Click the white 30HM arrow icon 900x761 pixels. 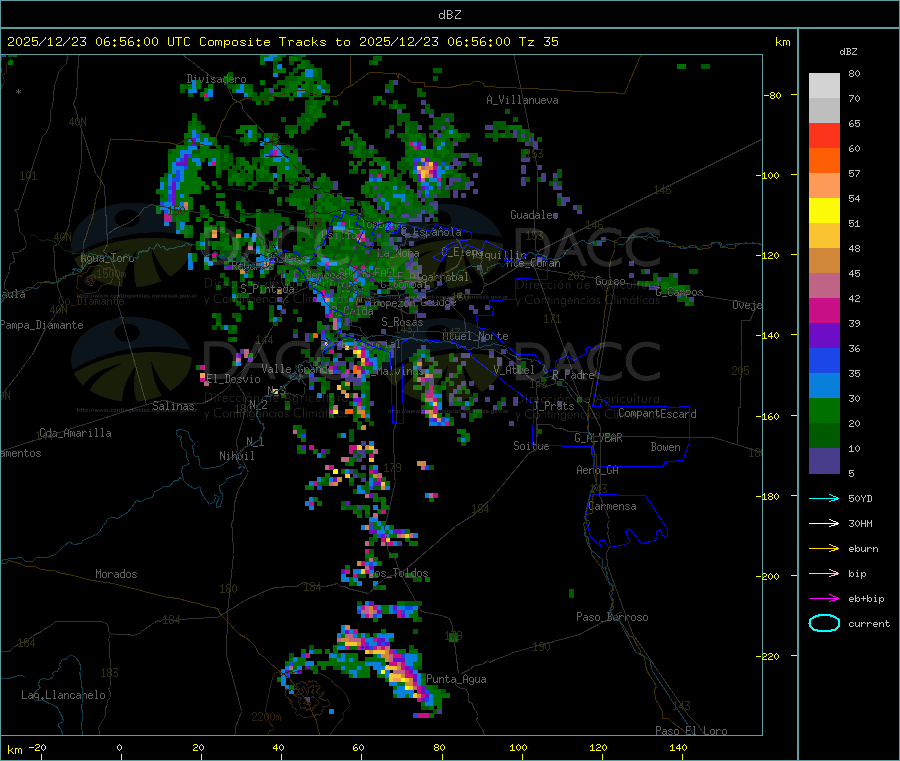[824, 523]
